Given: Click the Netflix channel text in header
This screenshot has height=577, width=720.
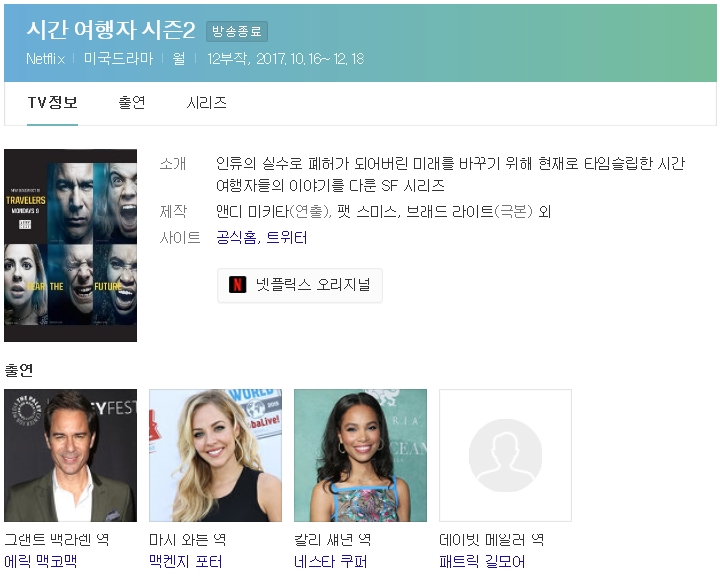Looking at the screenshot, I should pyautogui.click(x=45, y=59).
